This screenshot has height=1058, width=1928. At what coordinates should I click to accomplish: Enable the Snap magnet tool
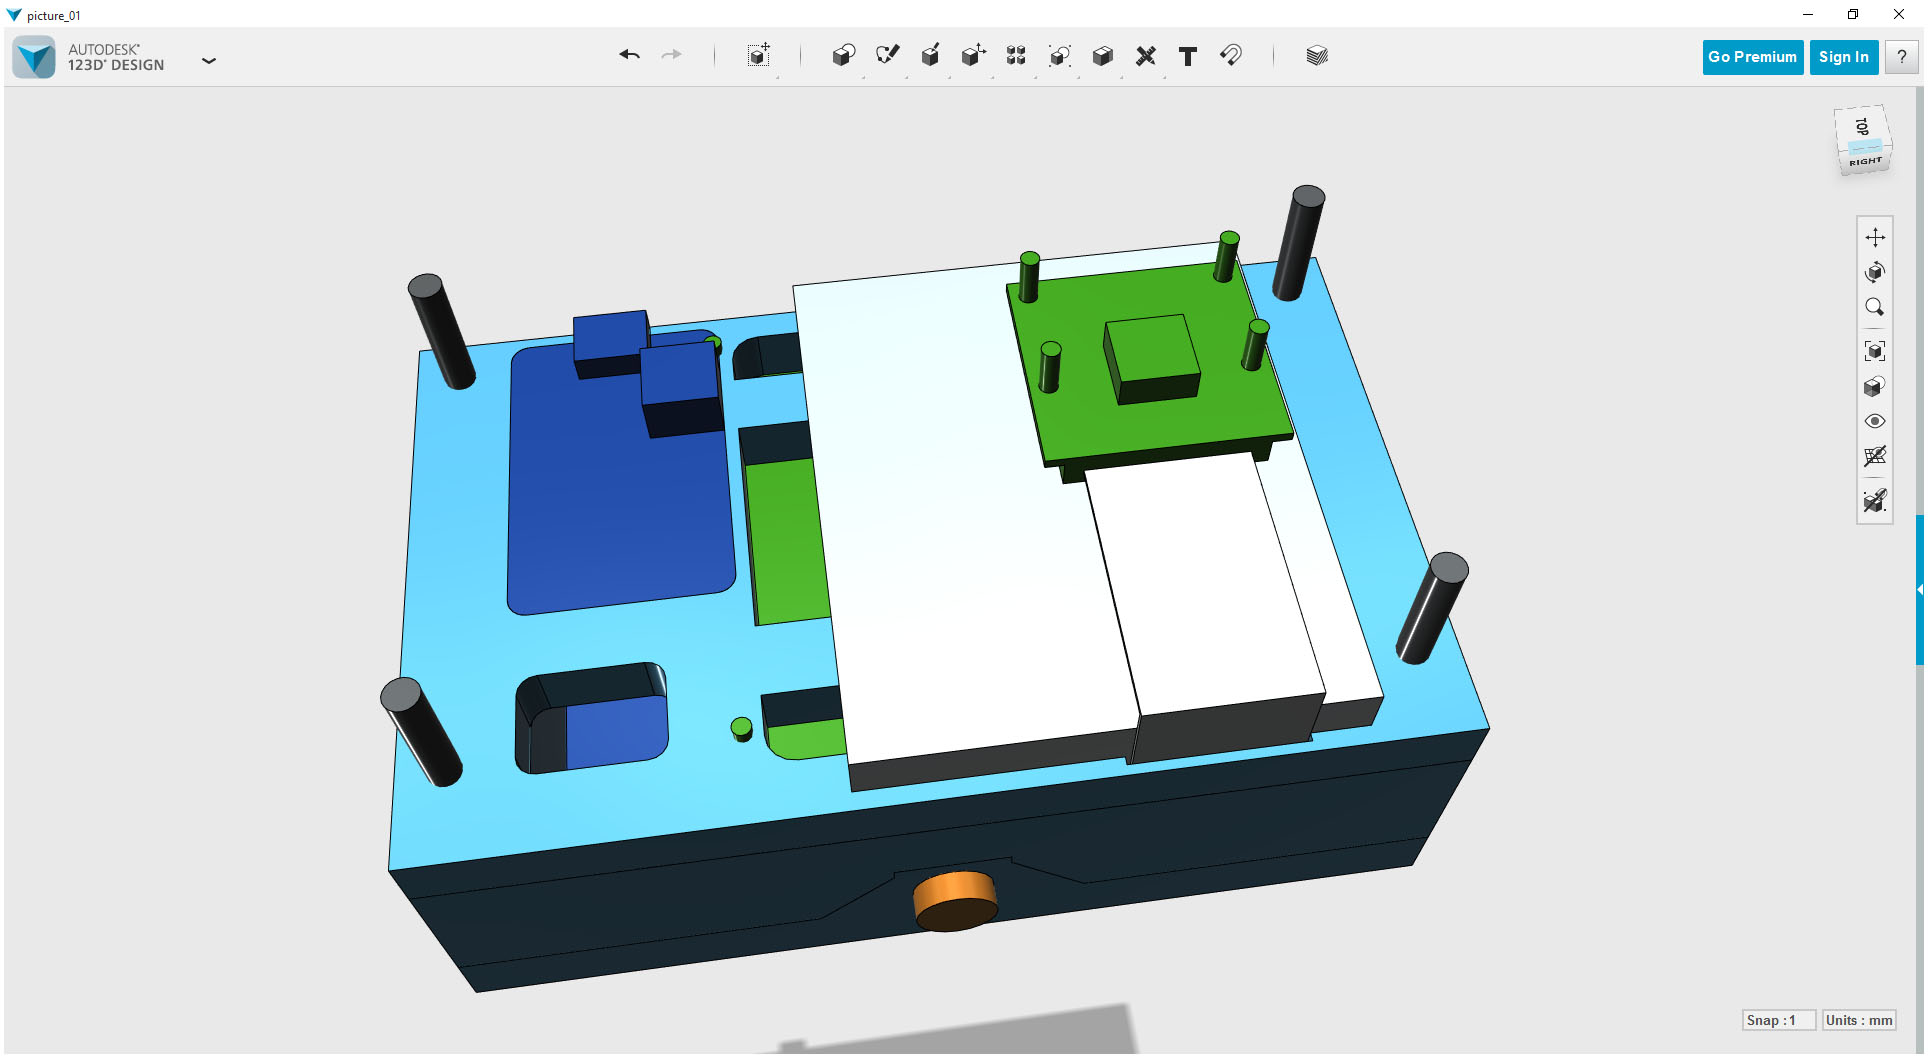coord(1231,56)
